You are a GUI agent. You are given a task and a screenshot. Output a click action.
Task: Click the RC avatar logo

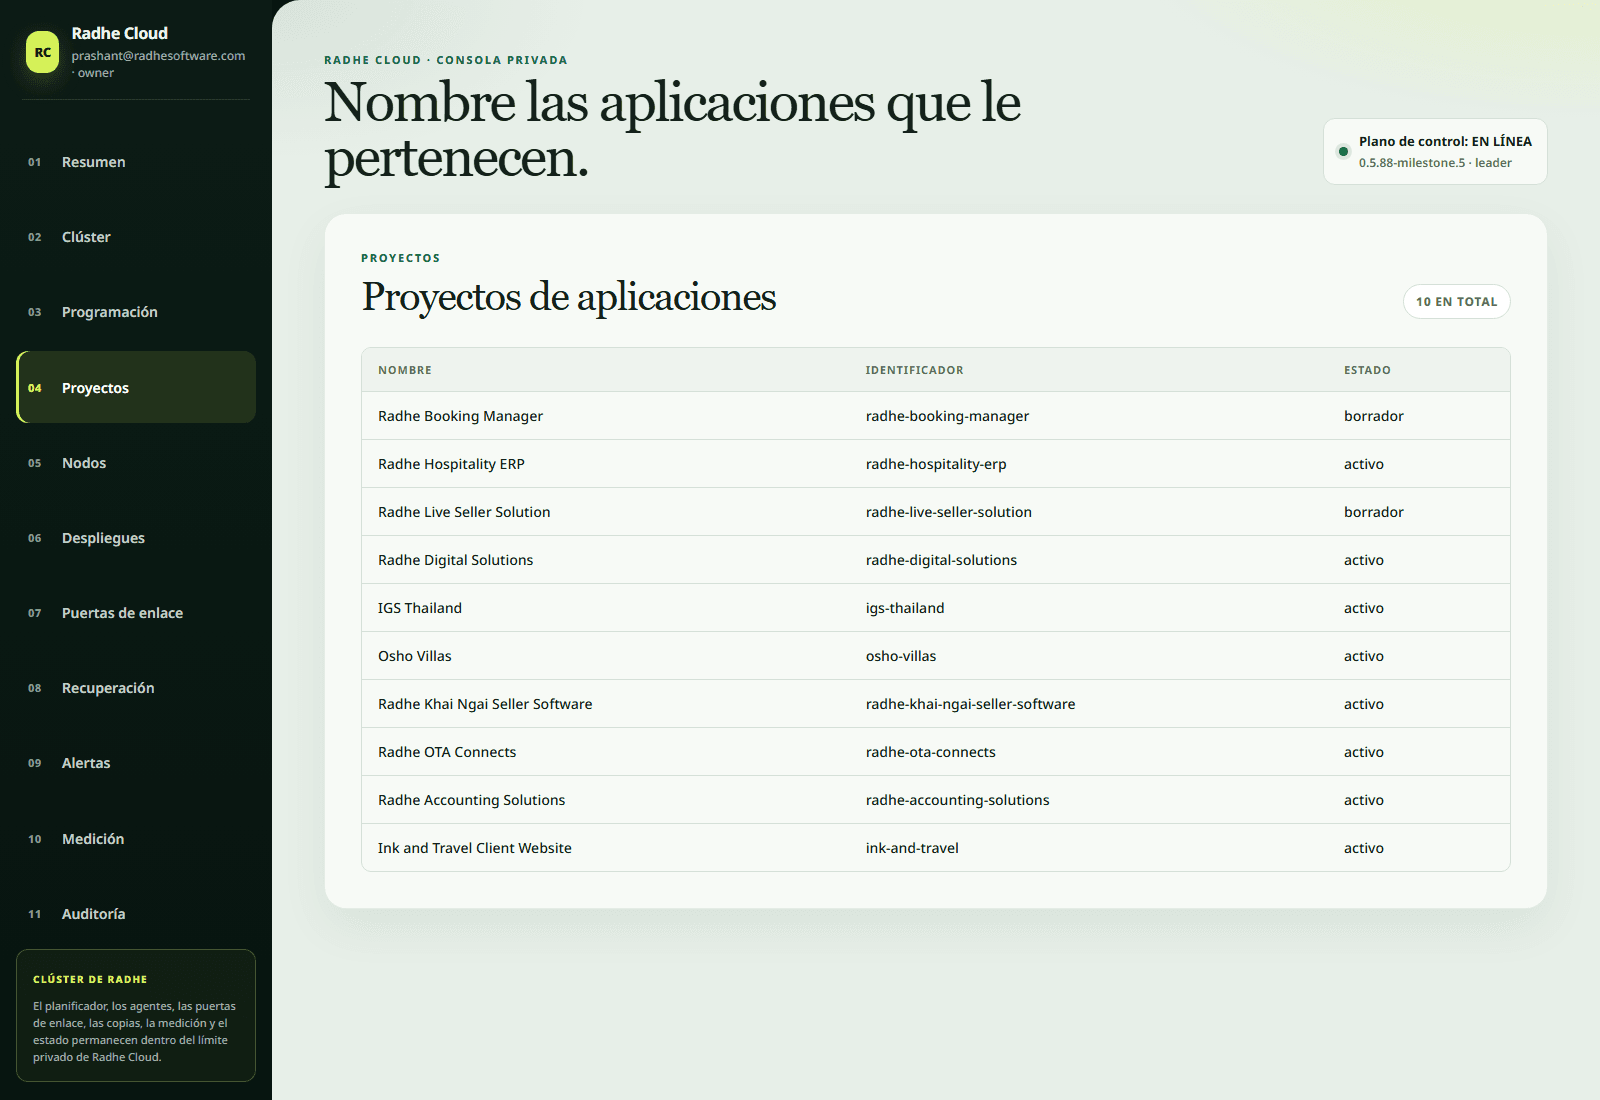(x=43, y=52)
